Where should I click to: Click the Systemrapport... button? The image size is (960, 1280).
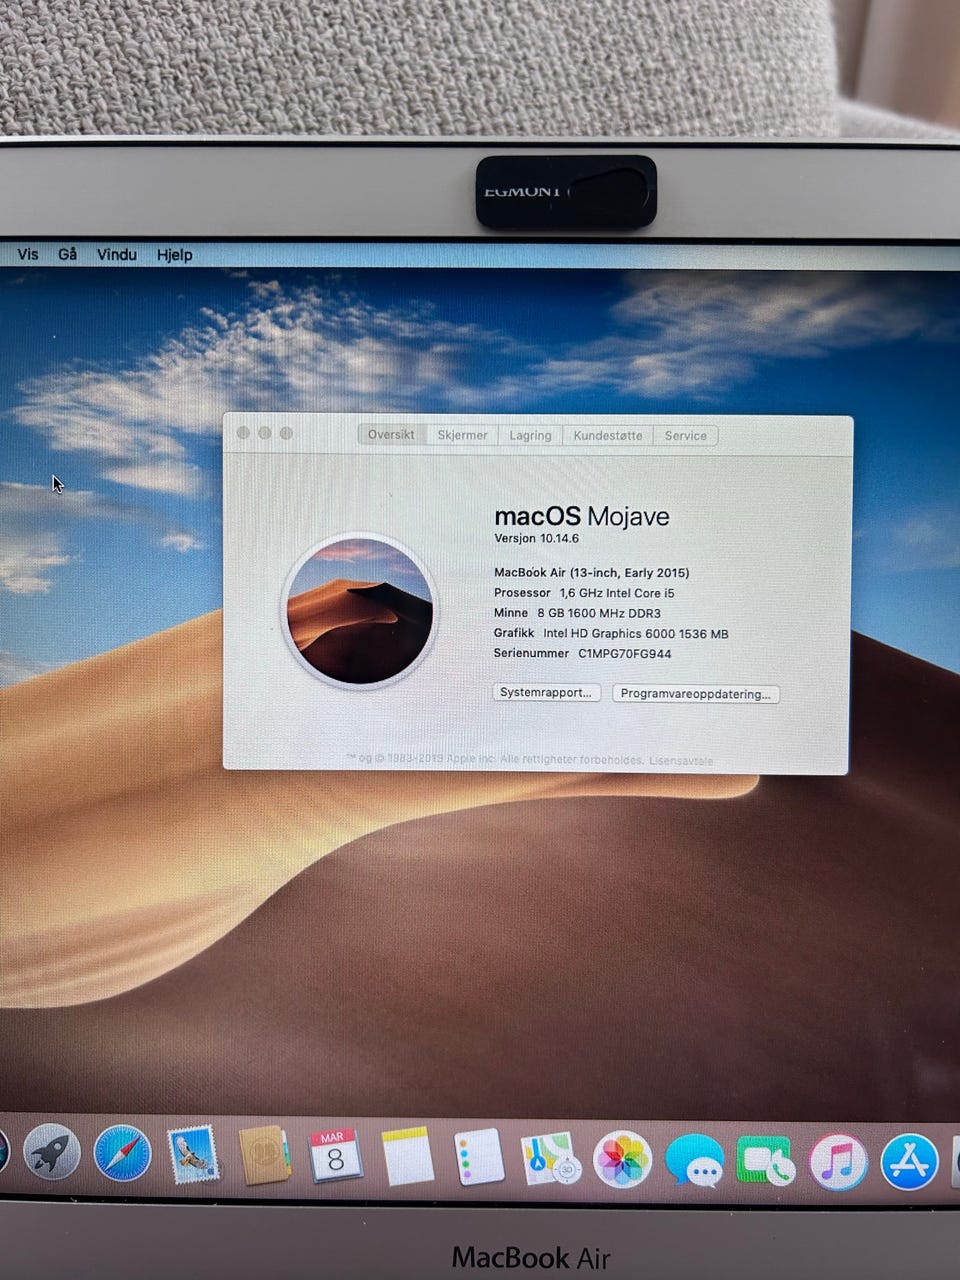[546, 692]
